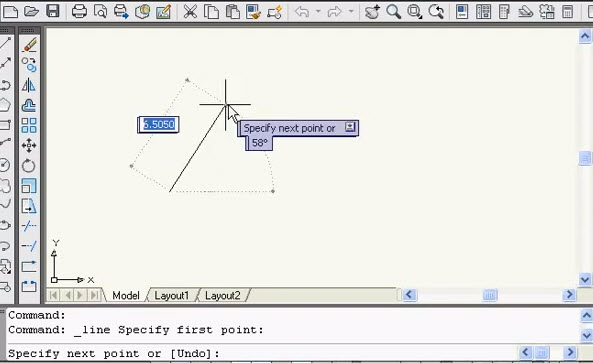Click the image-with-pencil markup icon

tap(163, 11)
